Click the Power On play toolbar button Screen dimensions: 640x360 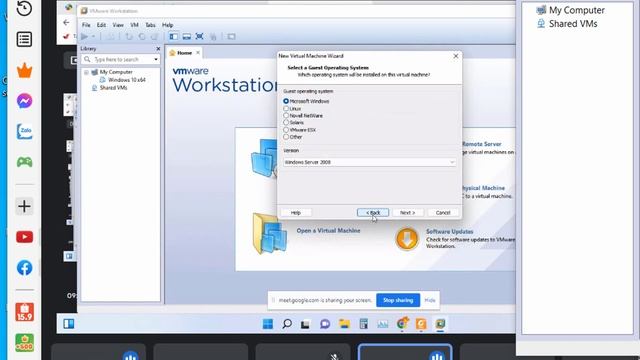pos(84,37)
